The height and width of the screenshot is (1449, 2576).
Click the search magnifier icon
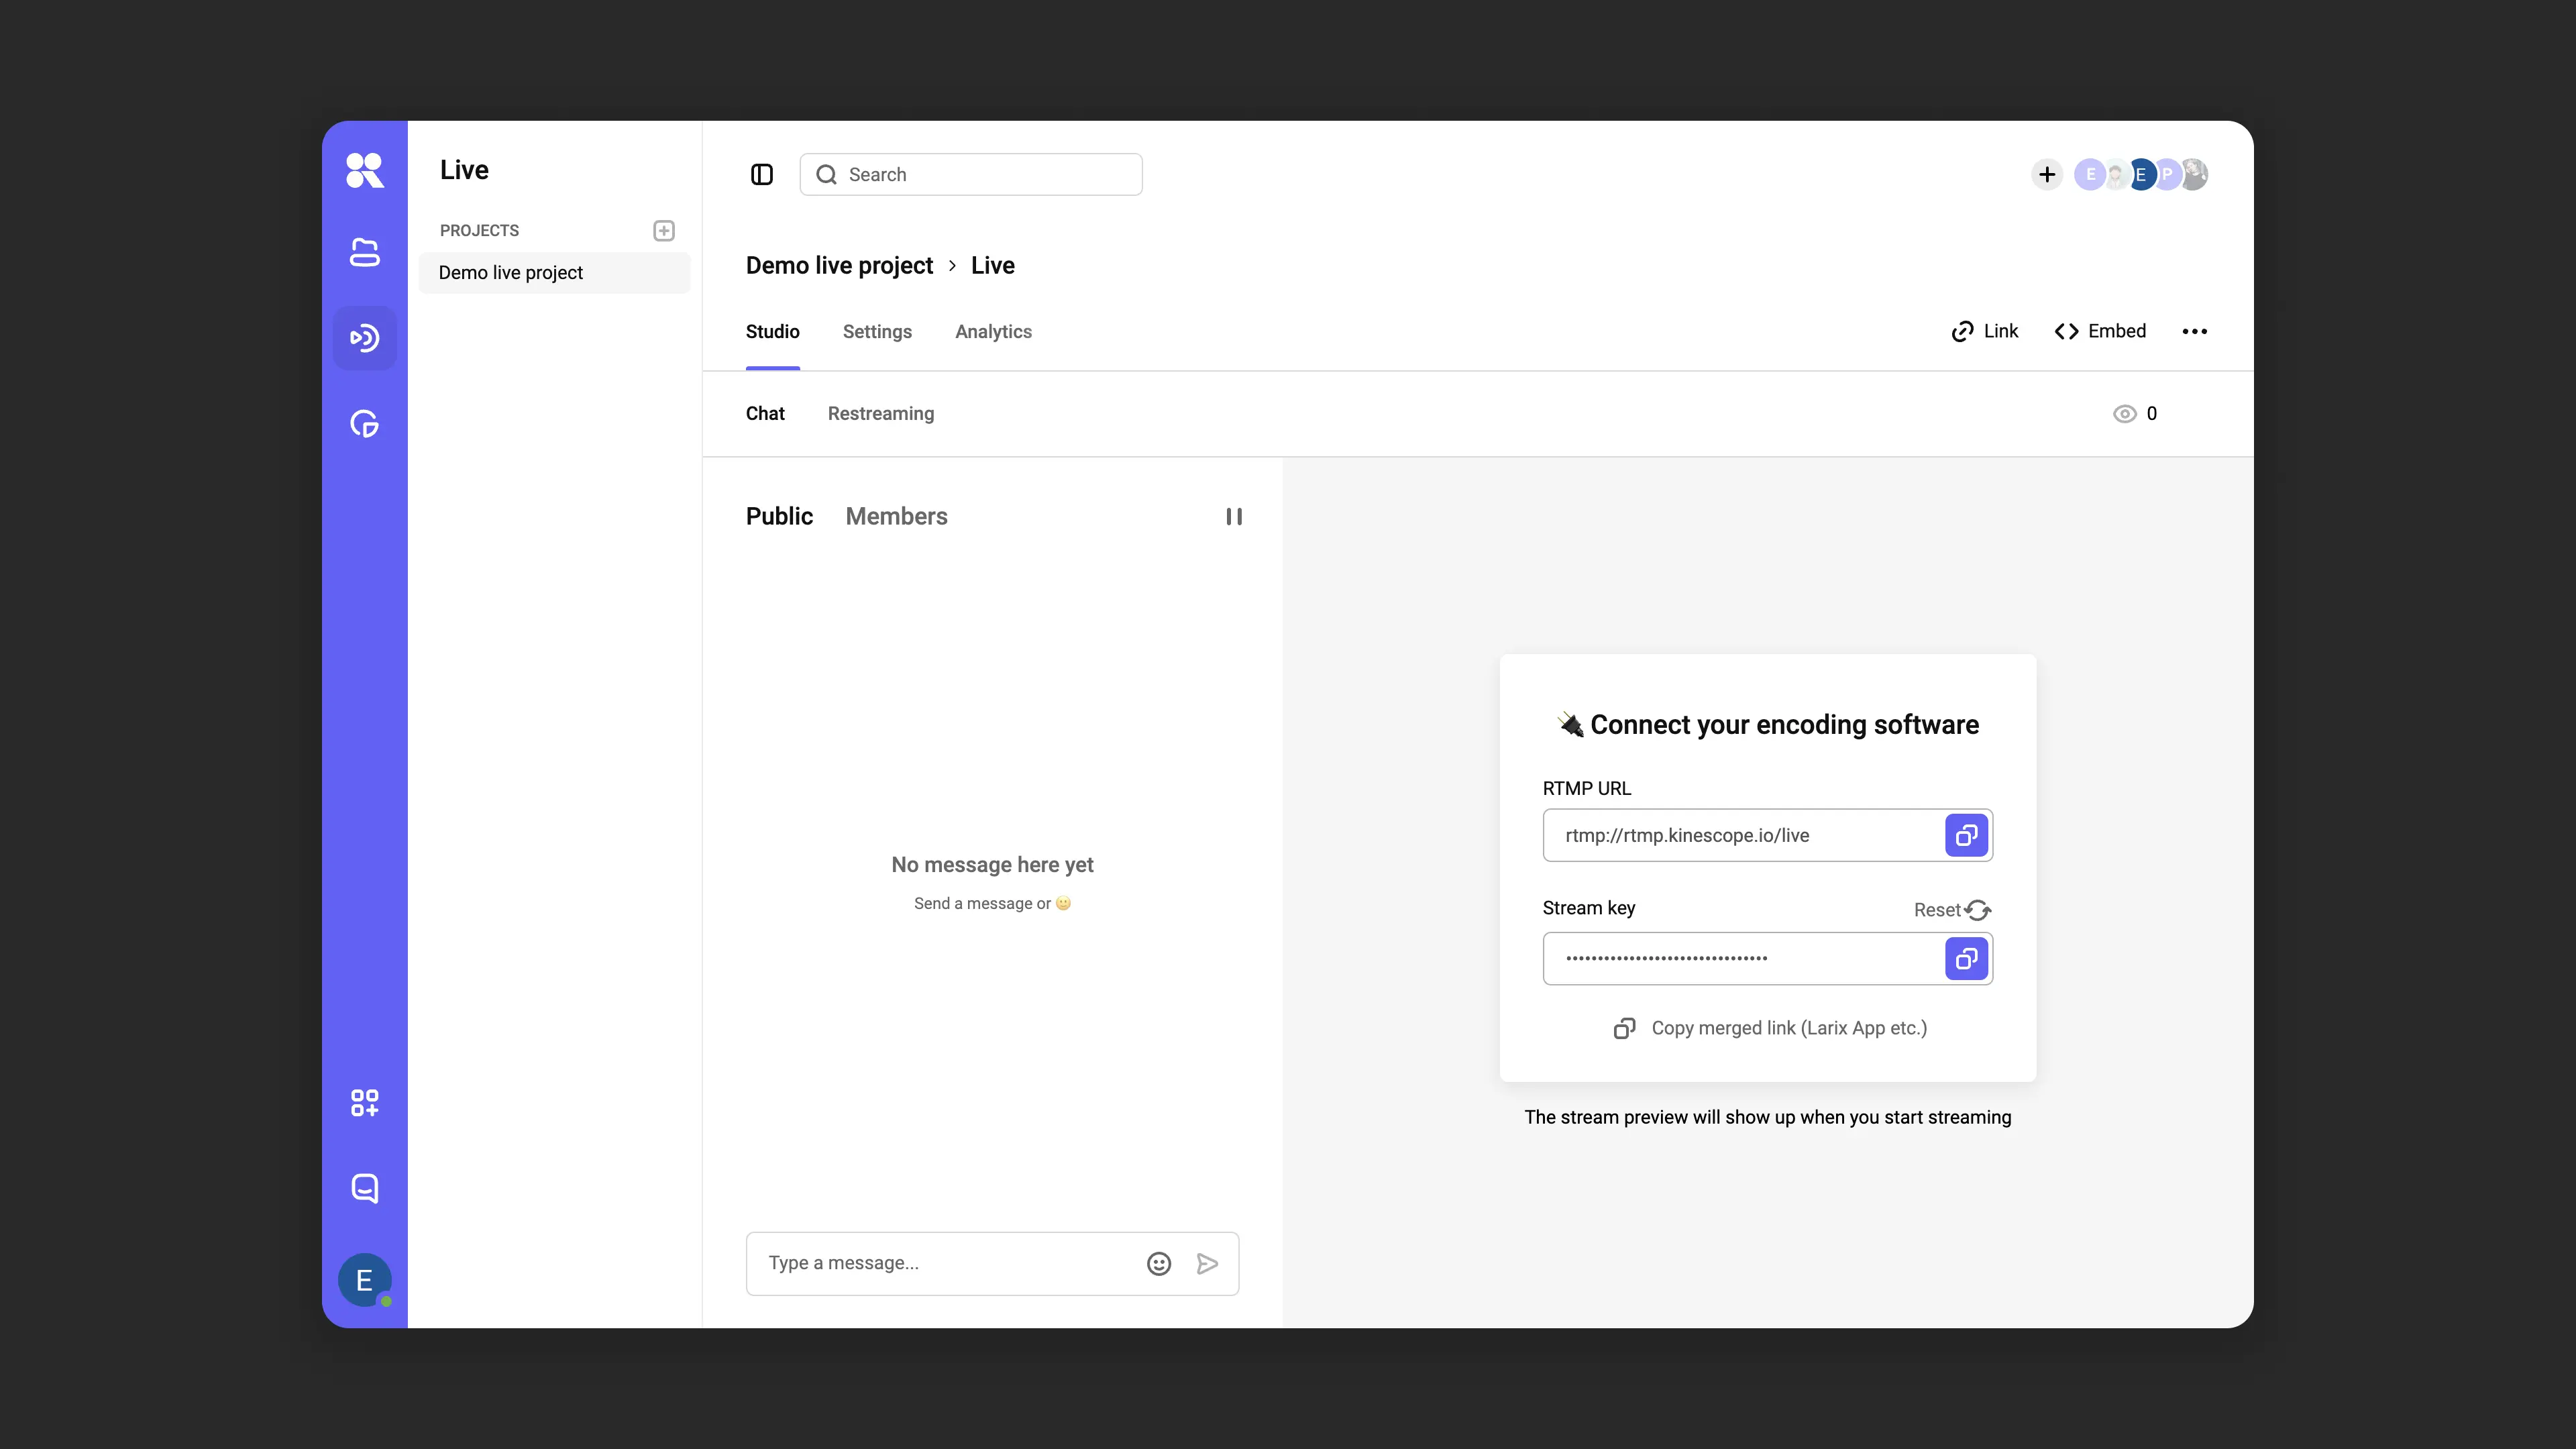[826, 175]
